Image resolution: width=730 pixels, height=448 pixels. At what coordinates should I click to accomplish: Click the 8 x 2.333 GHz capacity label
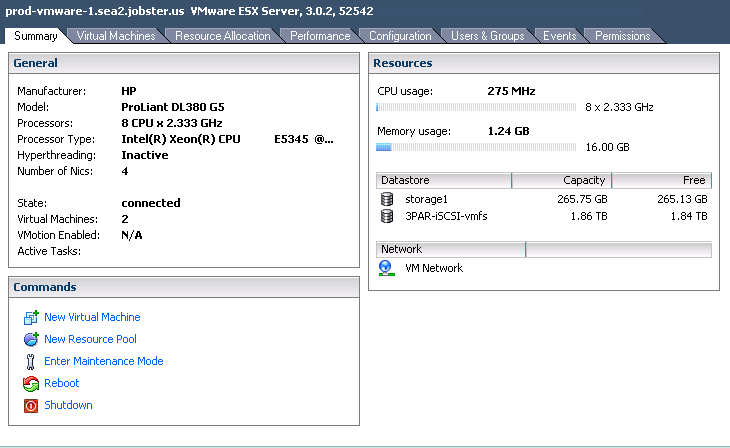click(619, 107)
